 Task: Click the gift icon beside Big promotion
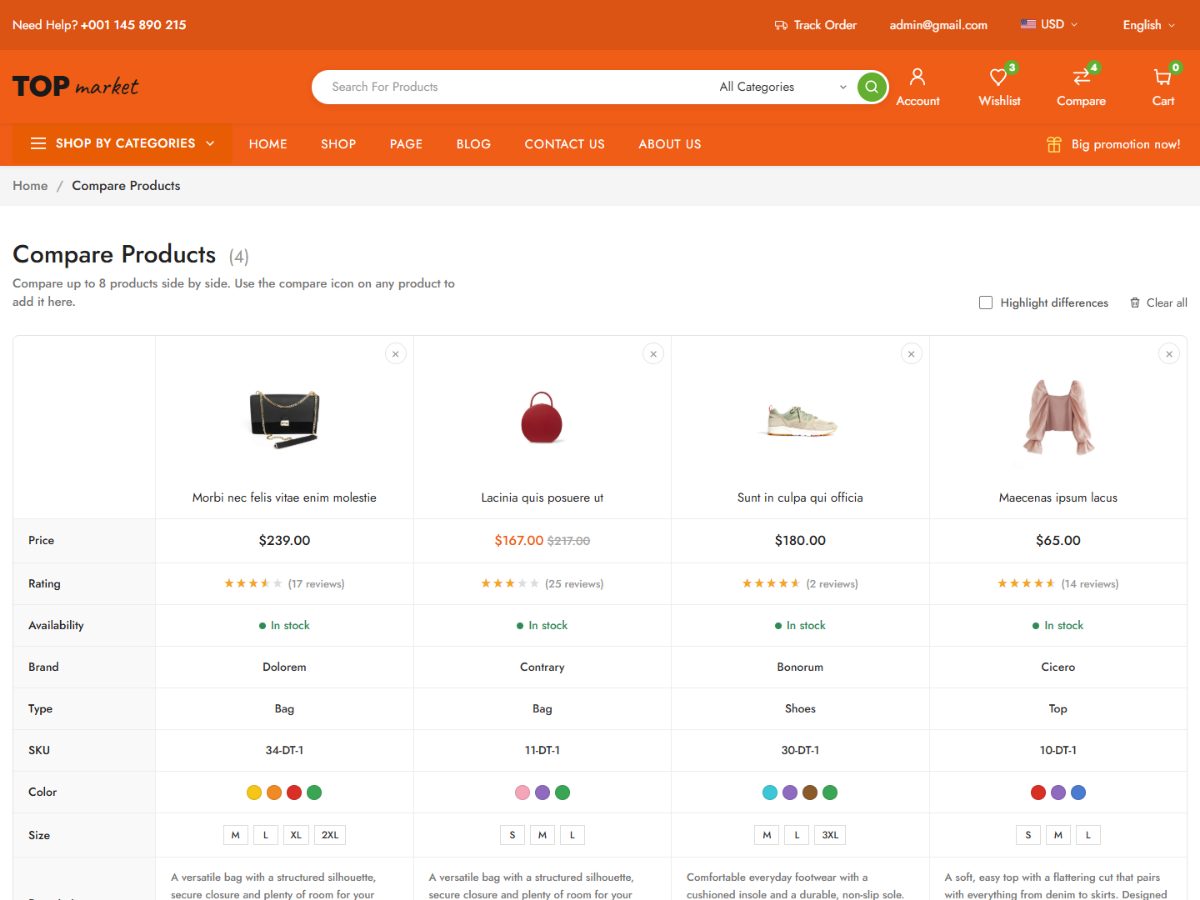[x=1054, y=144]
